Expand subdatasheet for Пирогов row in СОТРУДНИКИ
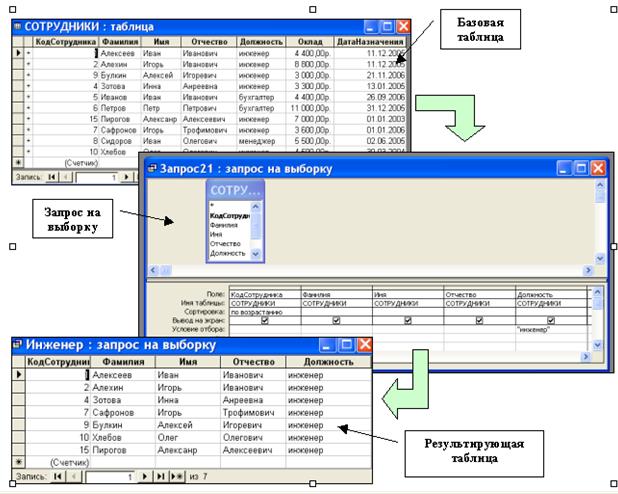The image size is (618, 494). click(x=28, y=119)
